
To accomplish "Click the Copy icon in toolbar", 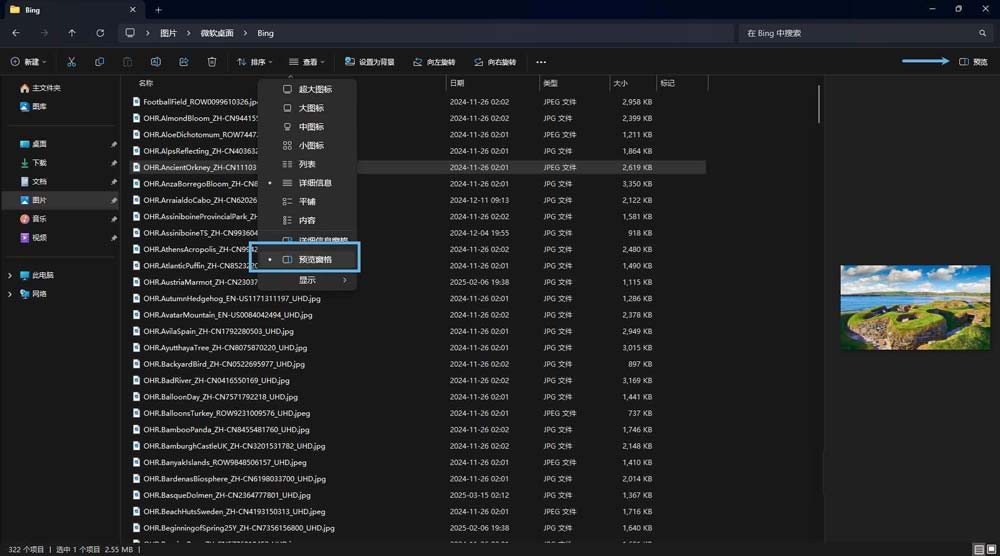I will tap(99, 62).
